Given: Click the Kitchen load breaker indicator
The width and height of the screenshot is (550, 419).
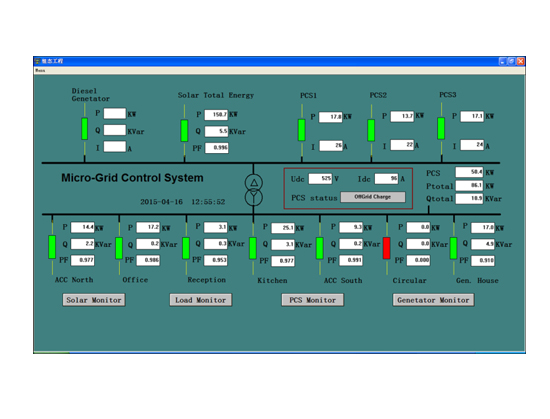Looking at the screenshot, I should pyautogui.click(x=253, y=248).
